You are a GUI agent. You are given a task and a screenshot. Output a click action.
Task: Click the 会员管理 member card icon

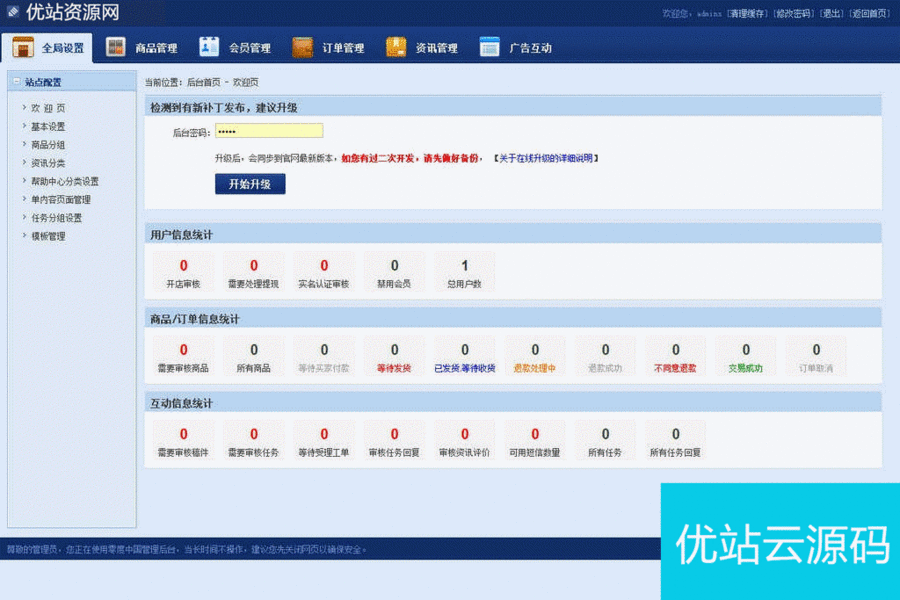208,47
